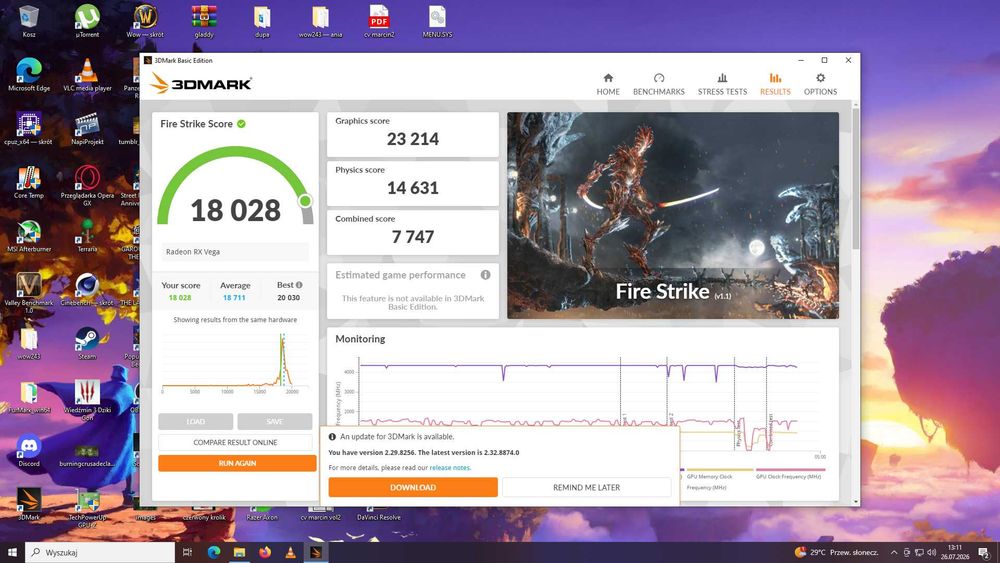Launch Wiedźmin 3 Dziki Gon from the desktop
Screen dimensions: 1000x563
pyautogui.click(x=87, y=400)
